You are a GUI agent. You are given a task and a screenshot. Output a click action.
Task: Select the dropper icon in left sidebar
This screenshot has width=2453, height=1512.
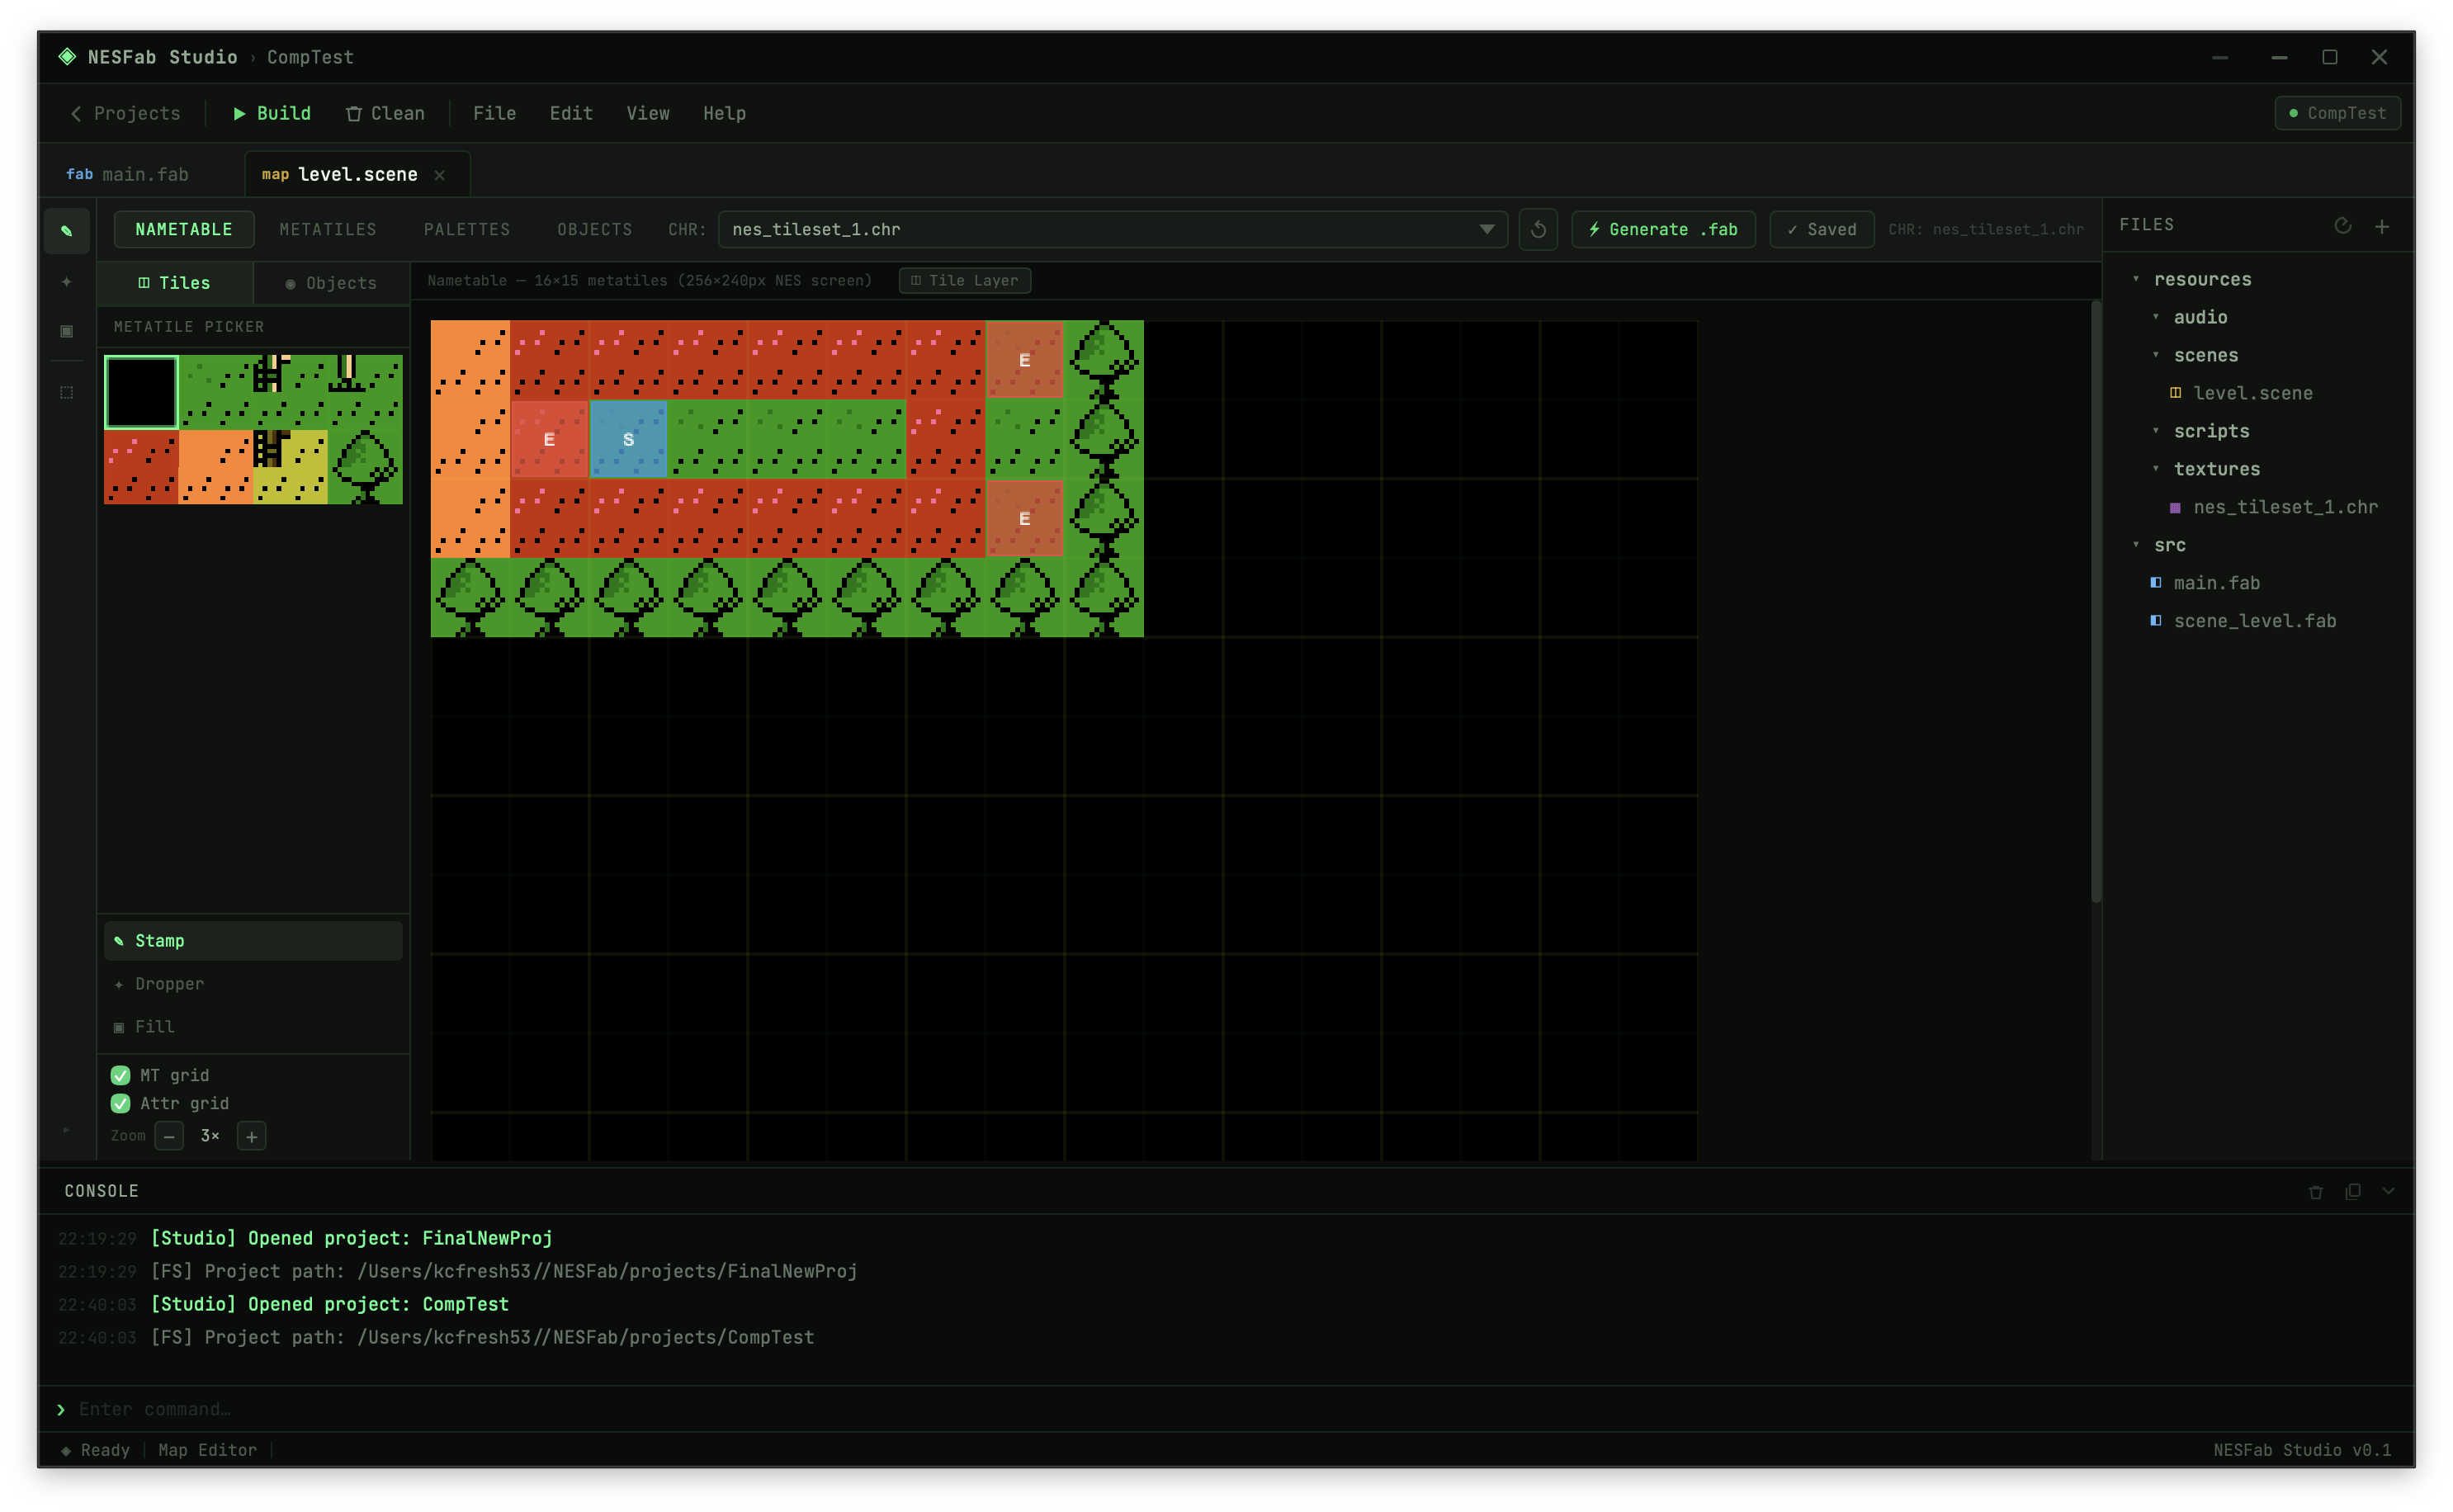coord(66,282)
